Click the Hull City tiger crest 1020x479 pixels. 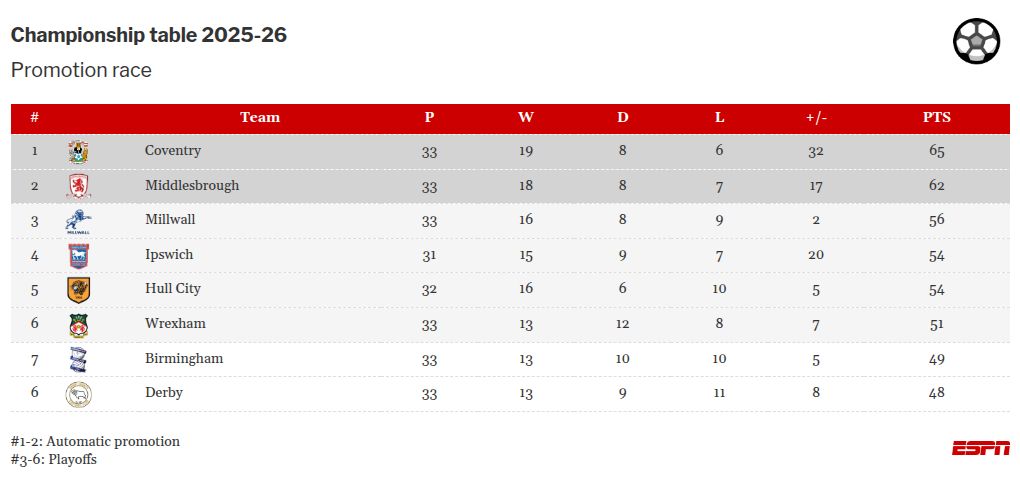point(78,290)
